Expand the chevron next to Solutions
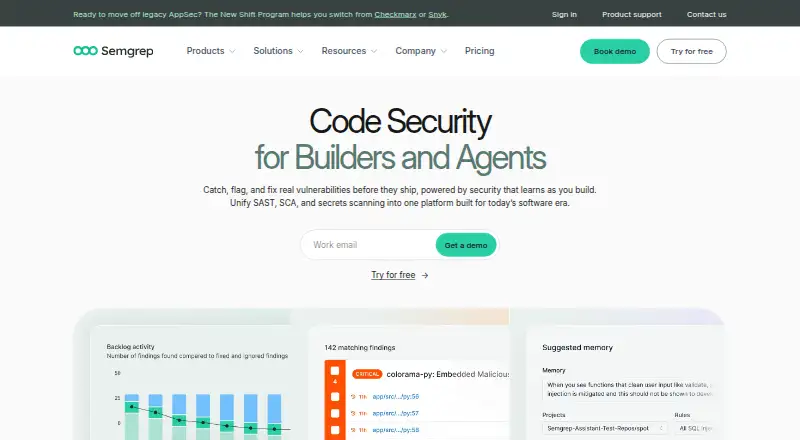Image resolution: width=800 pixels, height=440 pixels. [x=300, y=52]
